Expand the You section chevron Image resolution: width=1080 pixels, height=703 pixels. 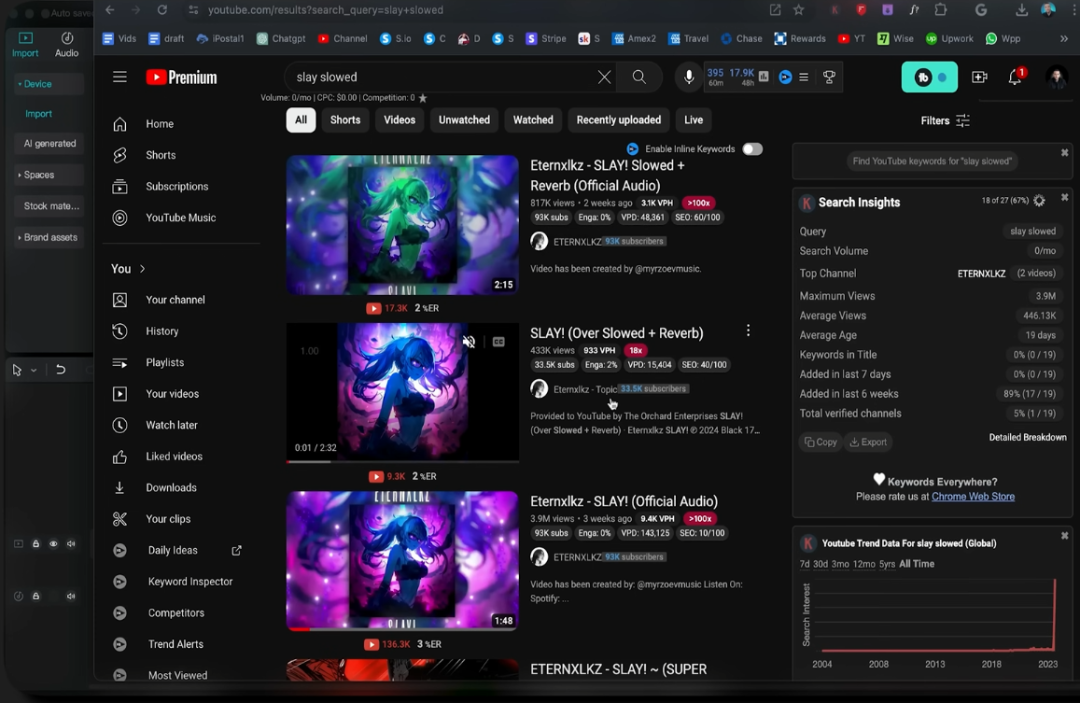(x=143, y=269)
